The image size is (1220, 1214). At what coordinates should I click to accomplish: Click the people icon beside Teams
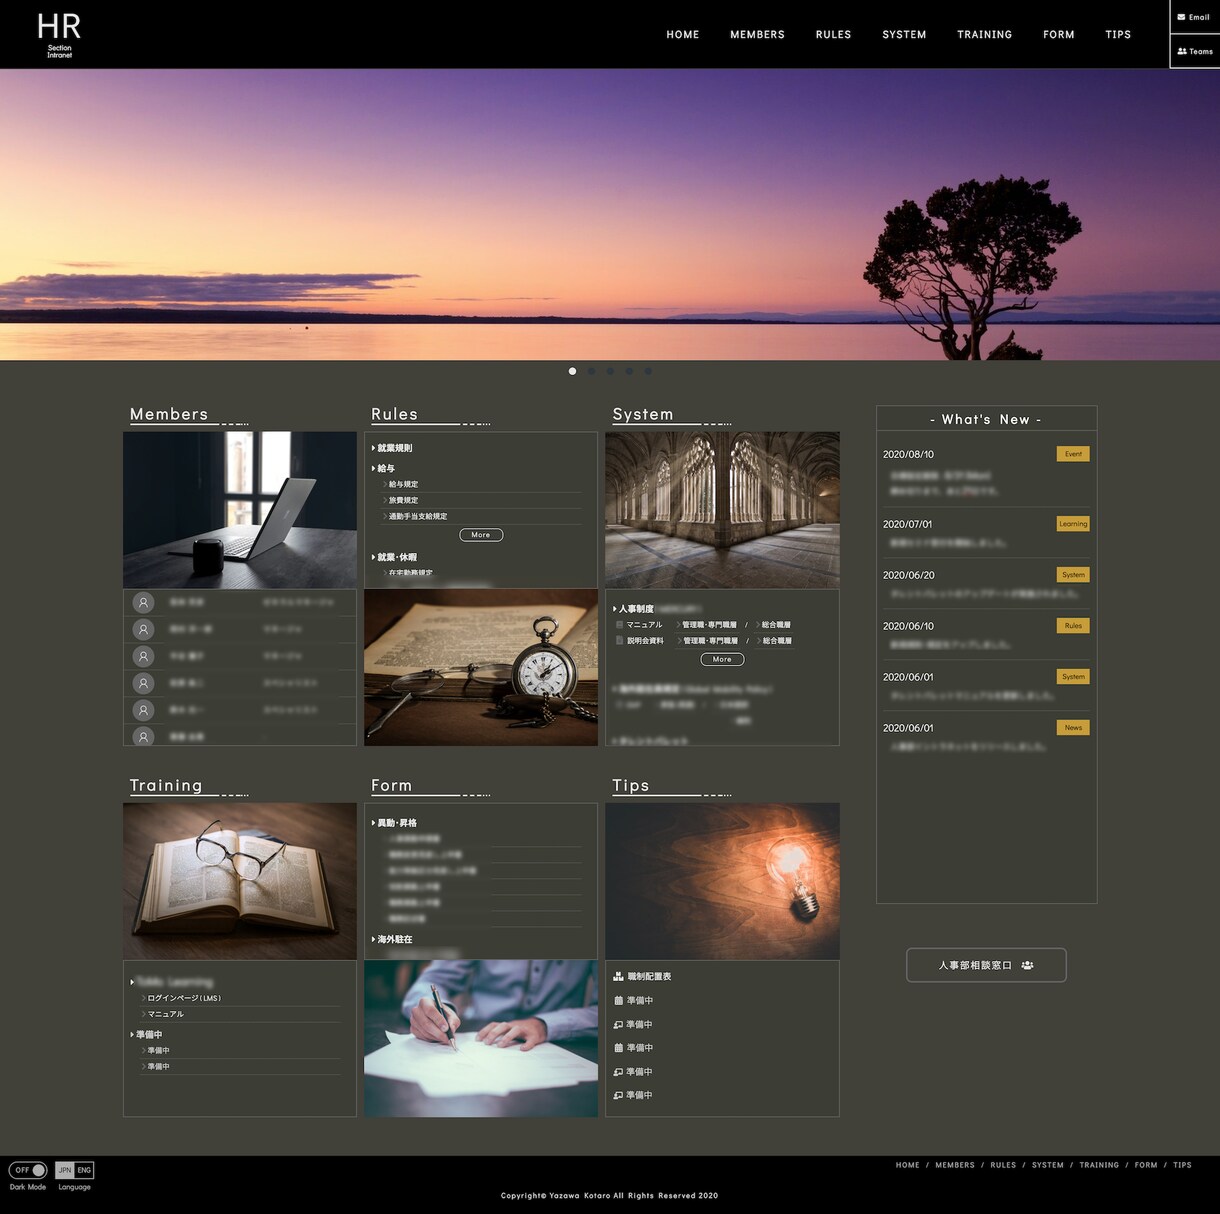pos(1182,51)
